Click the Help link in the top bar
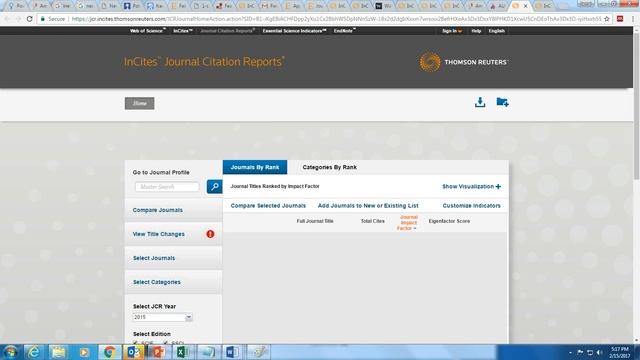This screenshot has height=360, width=640. (x=476, y=31)
